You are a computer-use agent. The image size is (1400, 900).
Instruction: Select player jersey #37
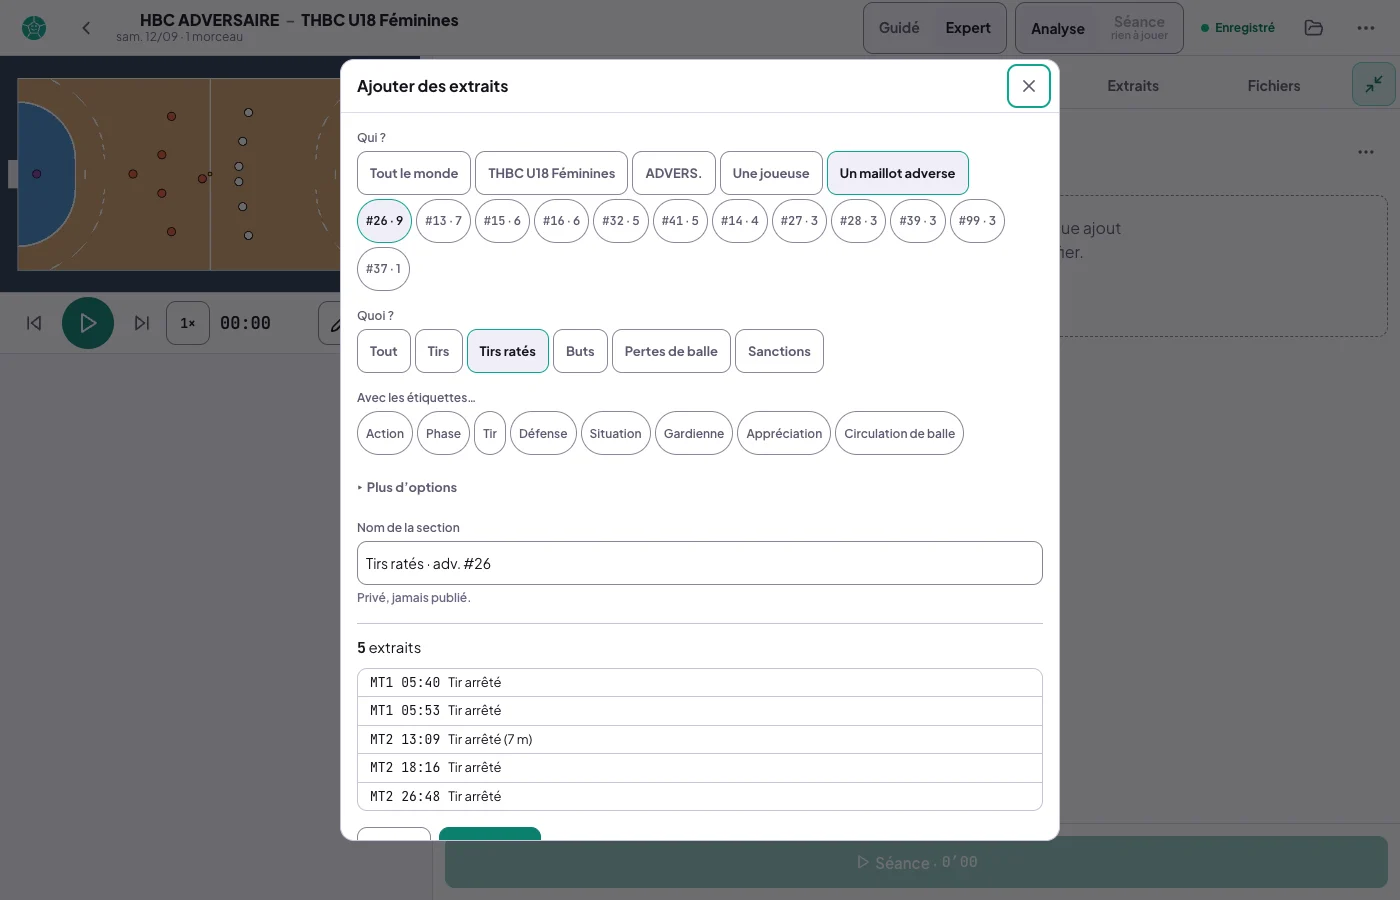tap(383, 269)
